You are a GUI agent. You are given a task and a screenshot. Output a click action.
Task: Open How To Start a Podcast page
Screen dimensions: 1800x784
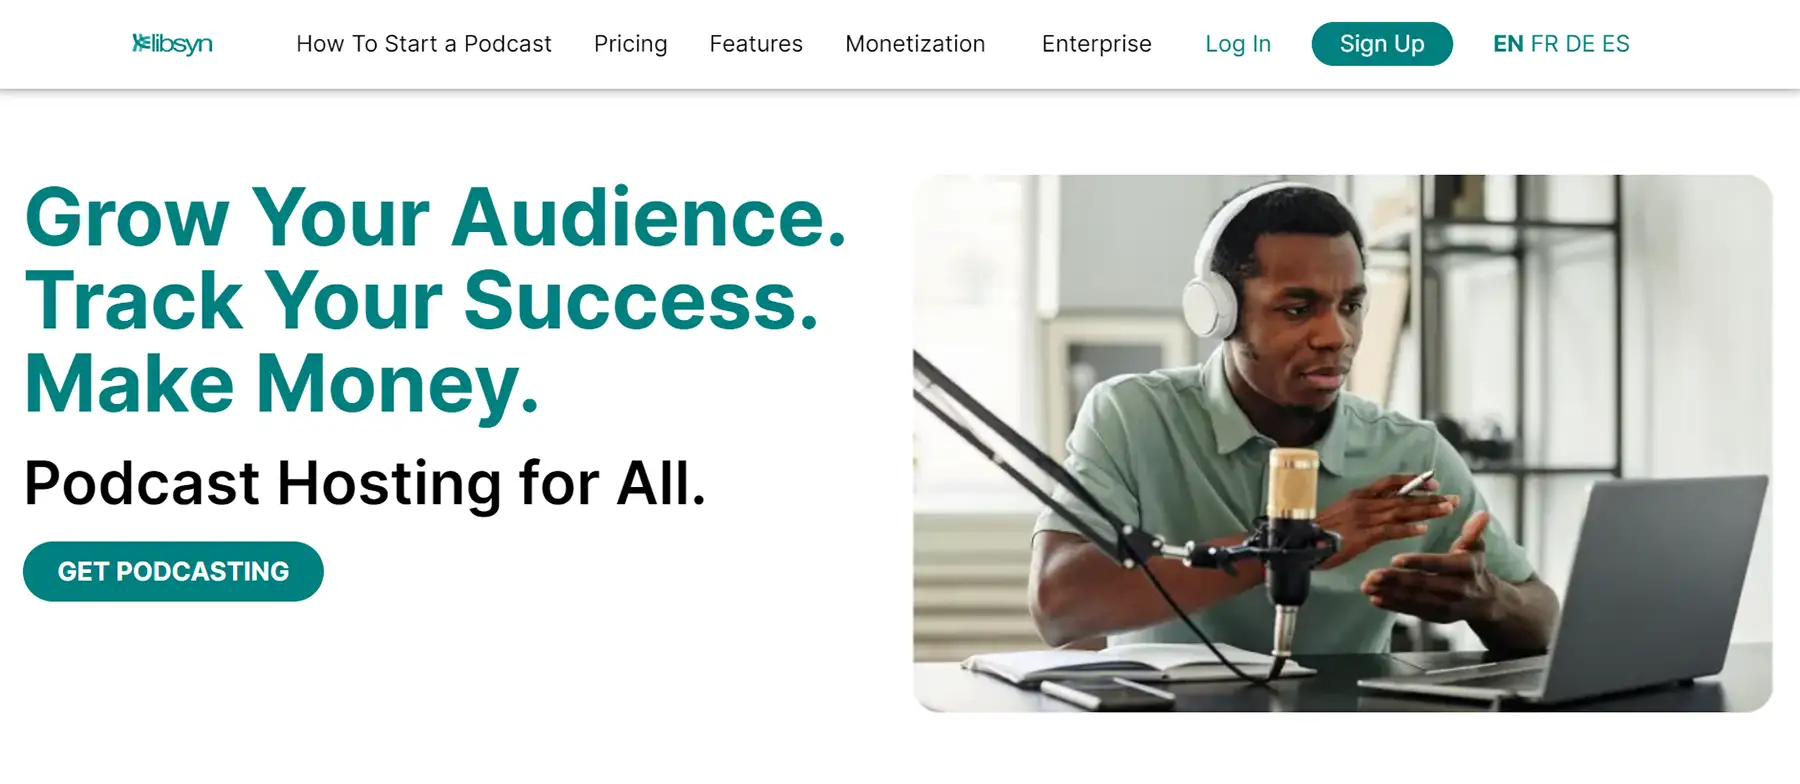tap(423, 44)
